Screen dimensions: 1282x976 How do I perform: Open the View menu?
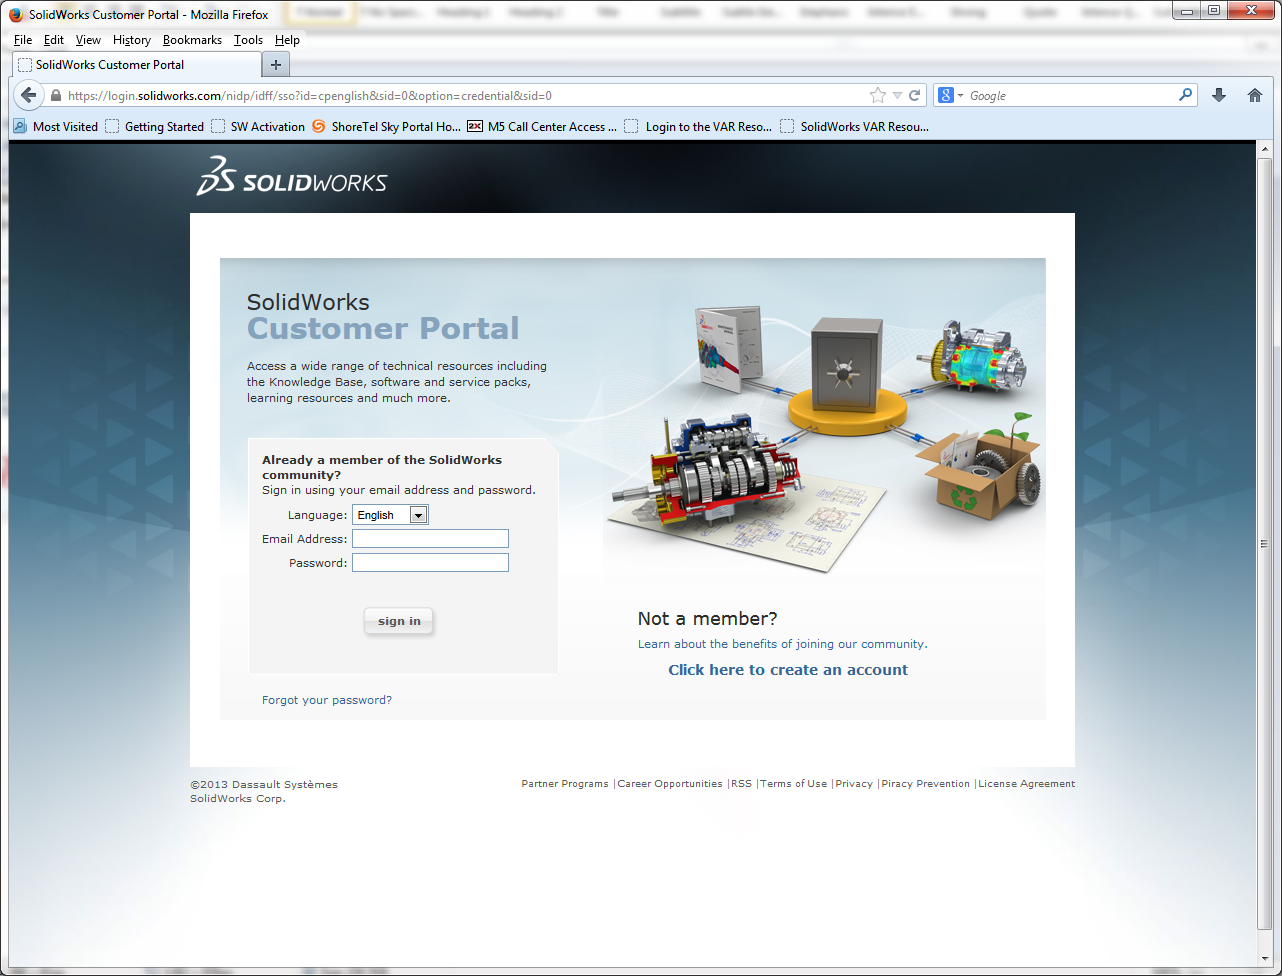(88, 40)
